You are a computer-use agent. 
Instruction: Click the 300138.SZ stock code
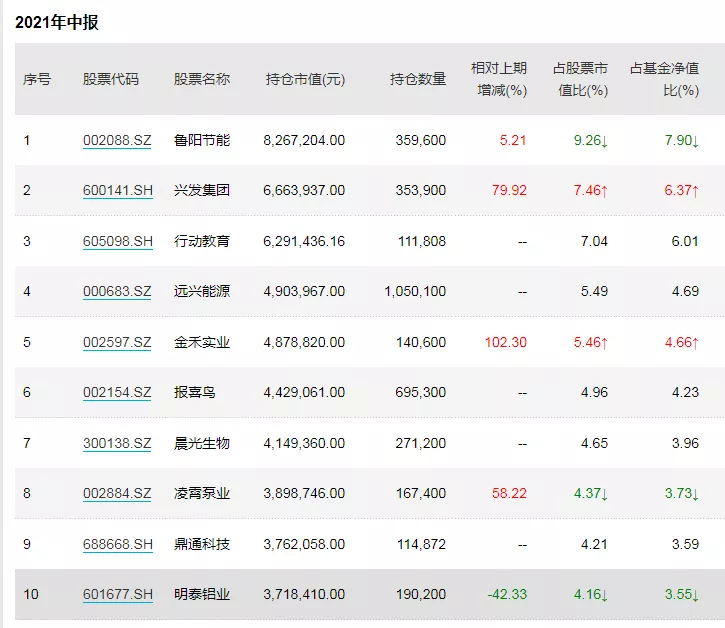(117, 443)
